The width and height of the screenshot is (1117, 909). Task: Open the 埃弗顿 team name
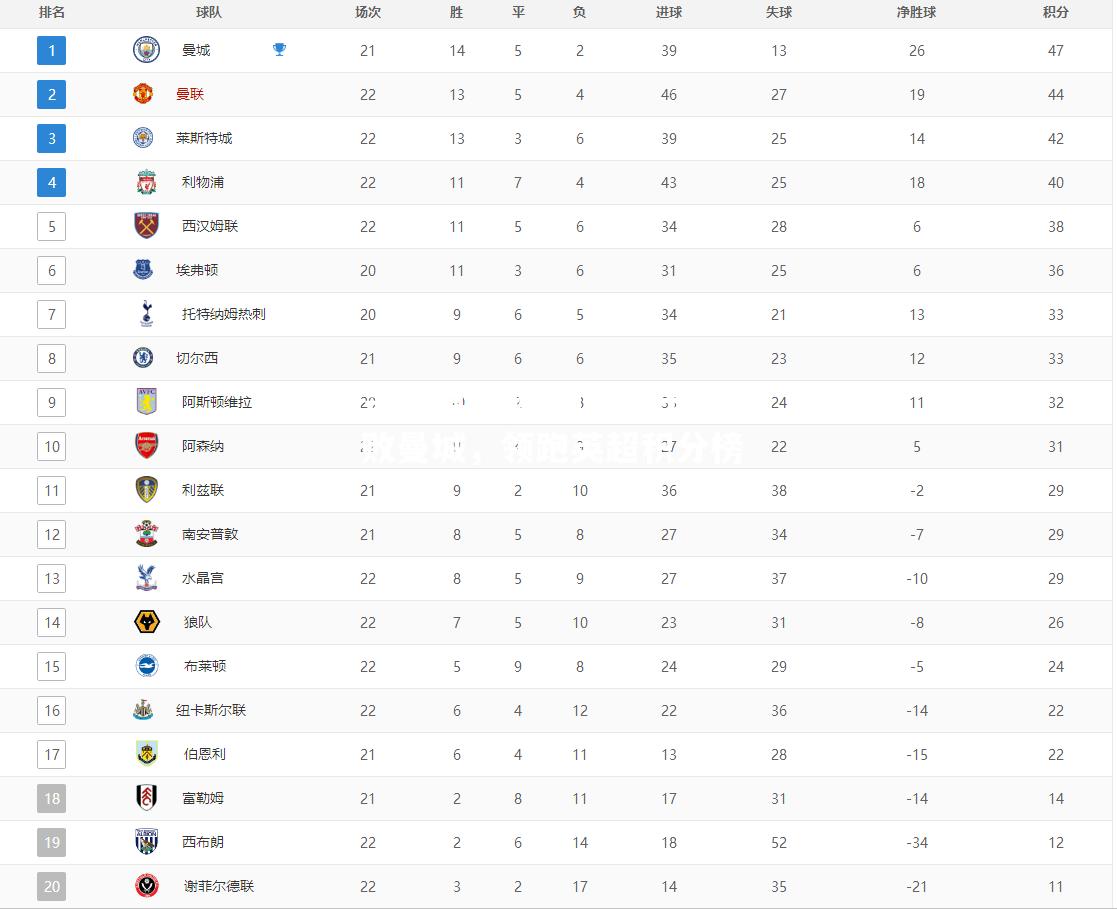pos(197,270)
